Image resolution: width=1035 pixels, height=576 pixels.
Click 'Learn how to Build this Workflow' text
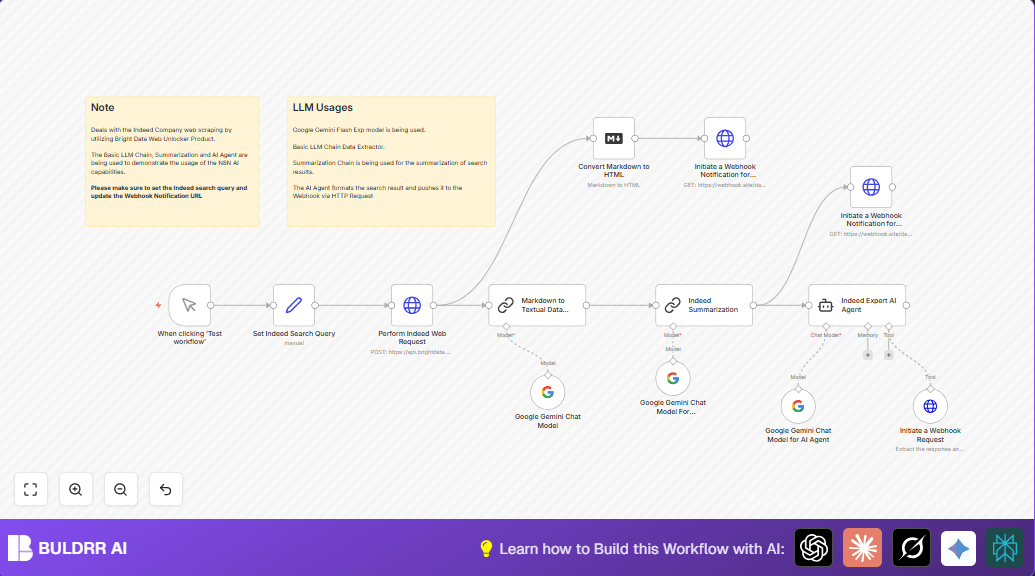tap(642, 549)
